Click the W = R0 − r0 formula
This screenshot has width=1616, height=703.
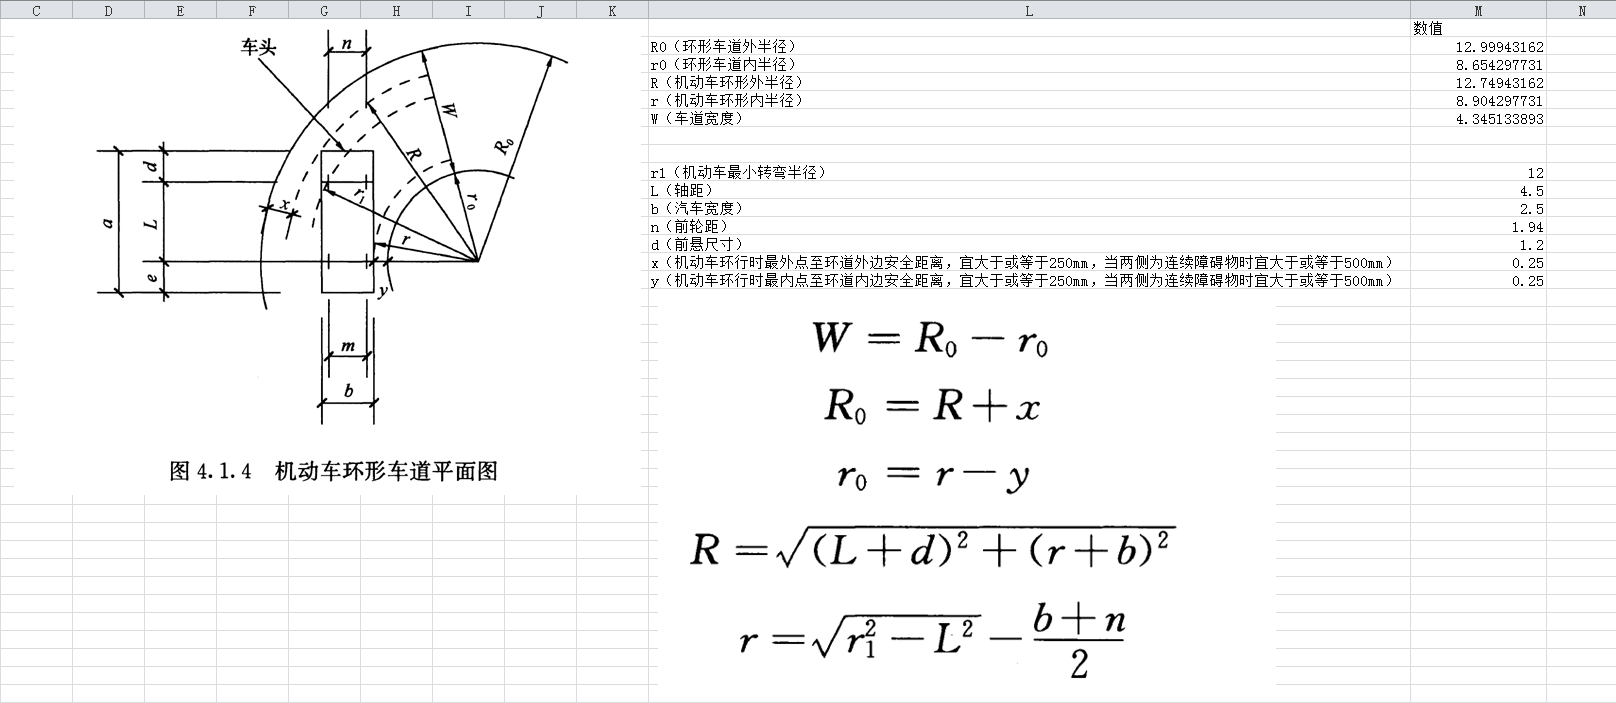[x=931, y=339]
